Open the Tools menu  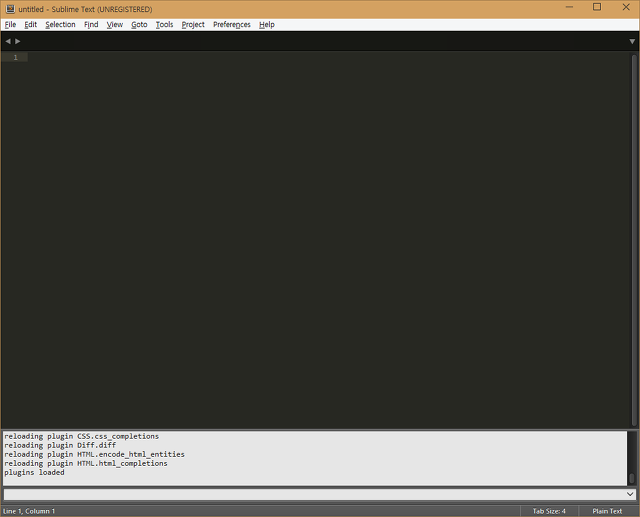[x=164, y=24]
